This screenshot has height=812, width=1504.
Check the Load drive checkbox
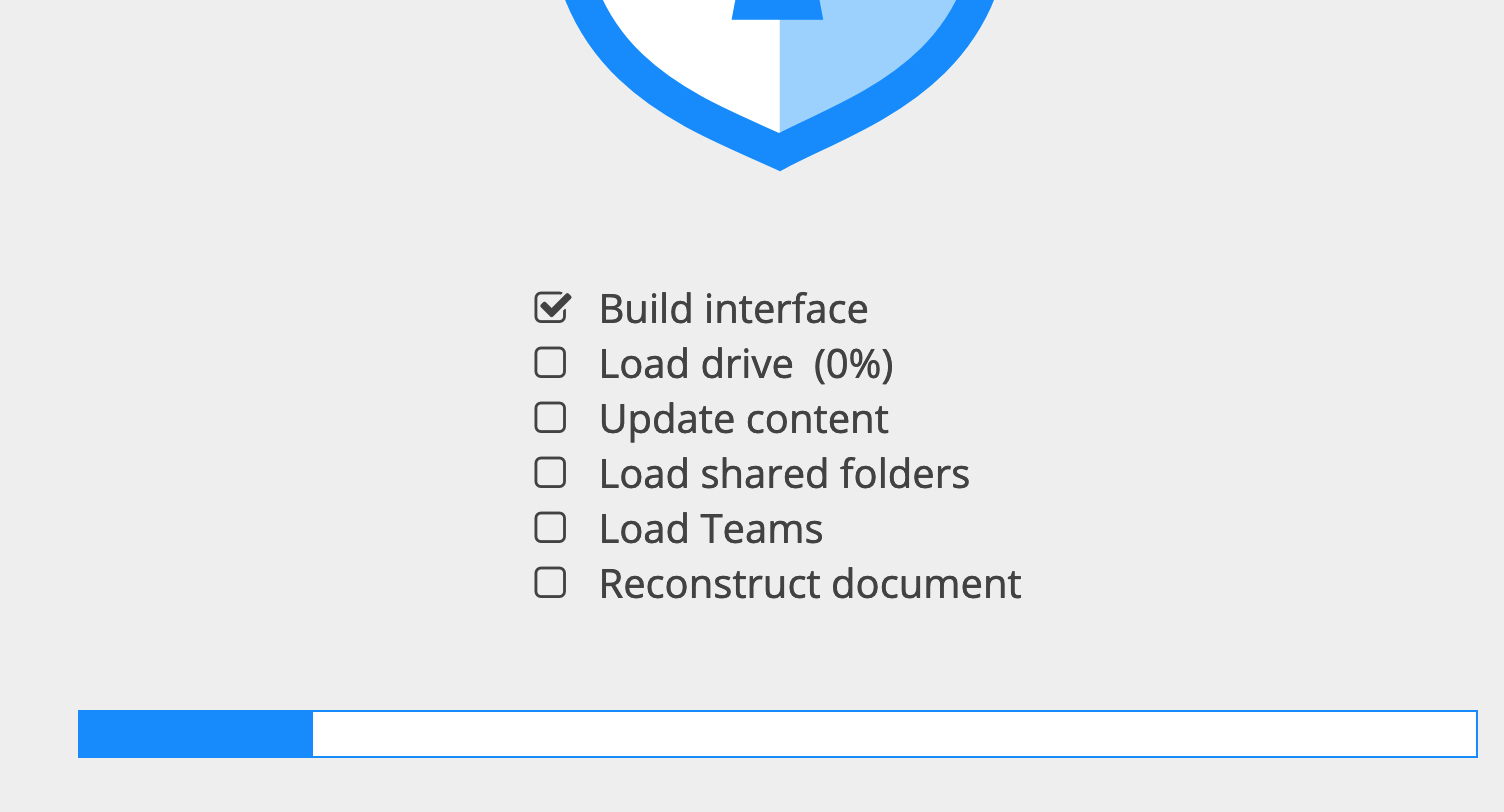(x=551, y=362)
